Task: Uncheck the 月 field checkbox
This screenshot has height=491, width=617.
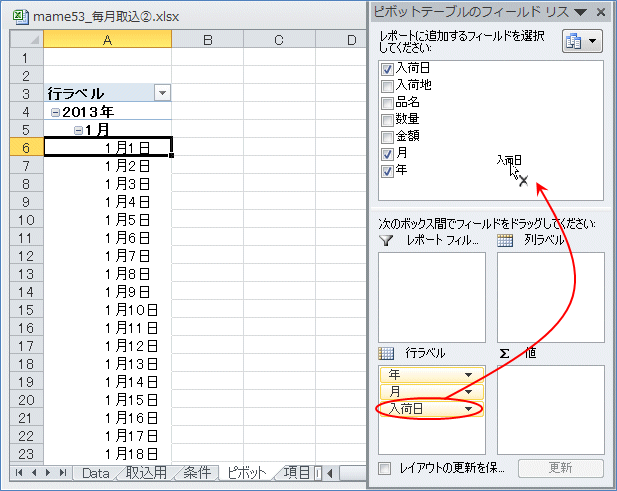Action: [387, 154]
